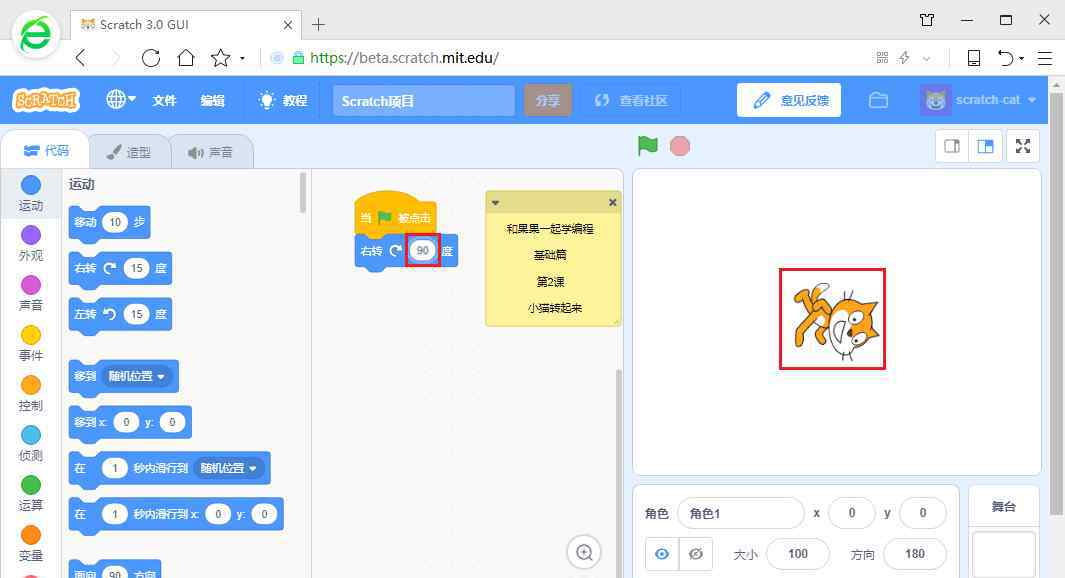The width and height of the screenshot is (1065, 578).
Task: Switch to the 代码 tab
Action: (x=46, y=150)
